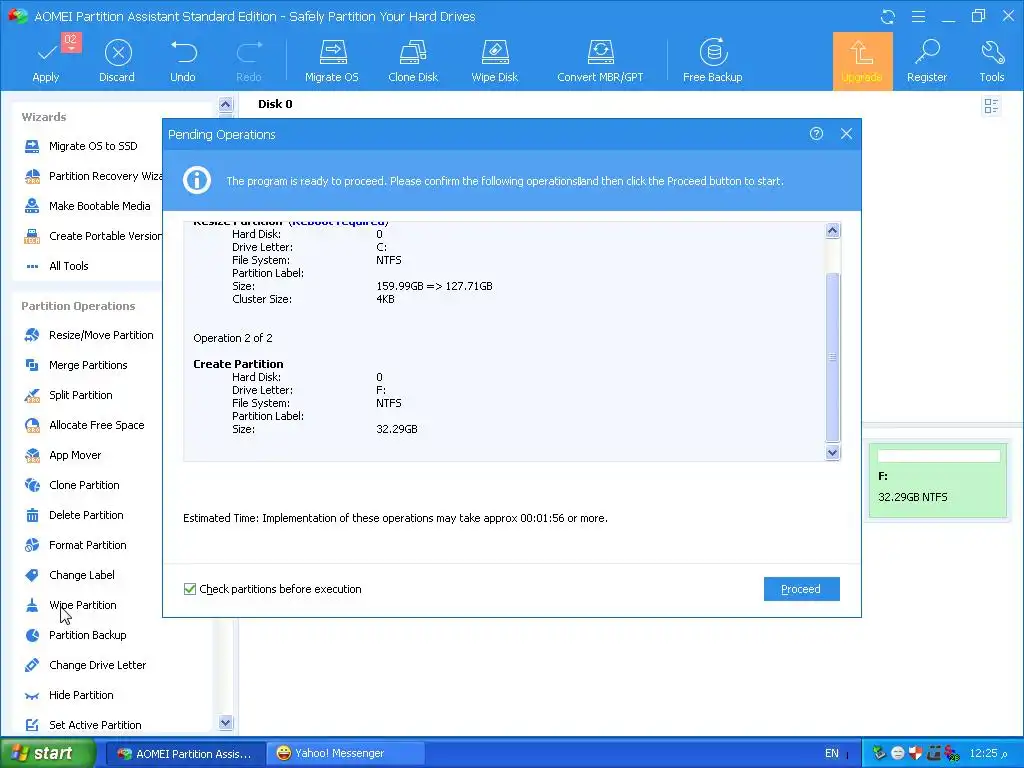Image resolution: width=1024 pixels, height=768 pixels.
Task: Select Resize/Move Partition operation
Action: tap(89, 335)
